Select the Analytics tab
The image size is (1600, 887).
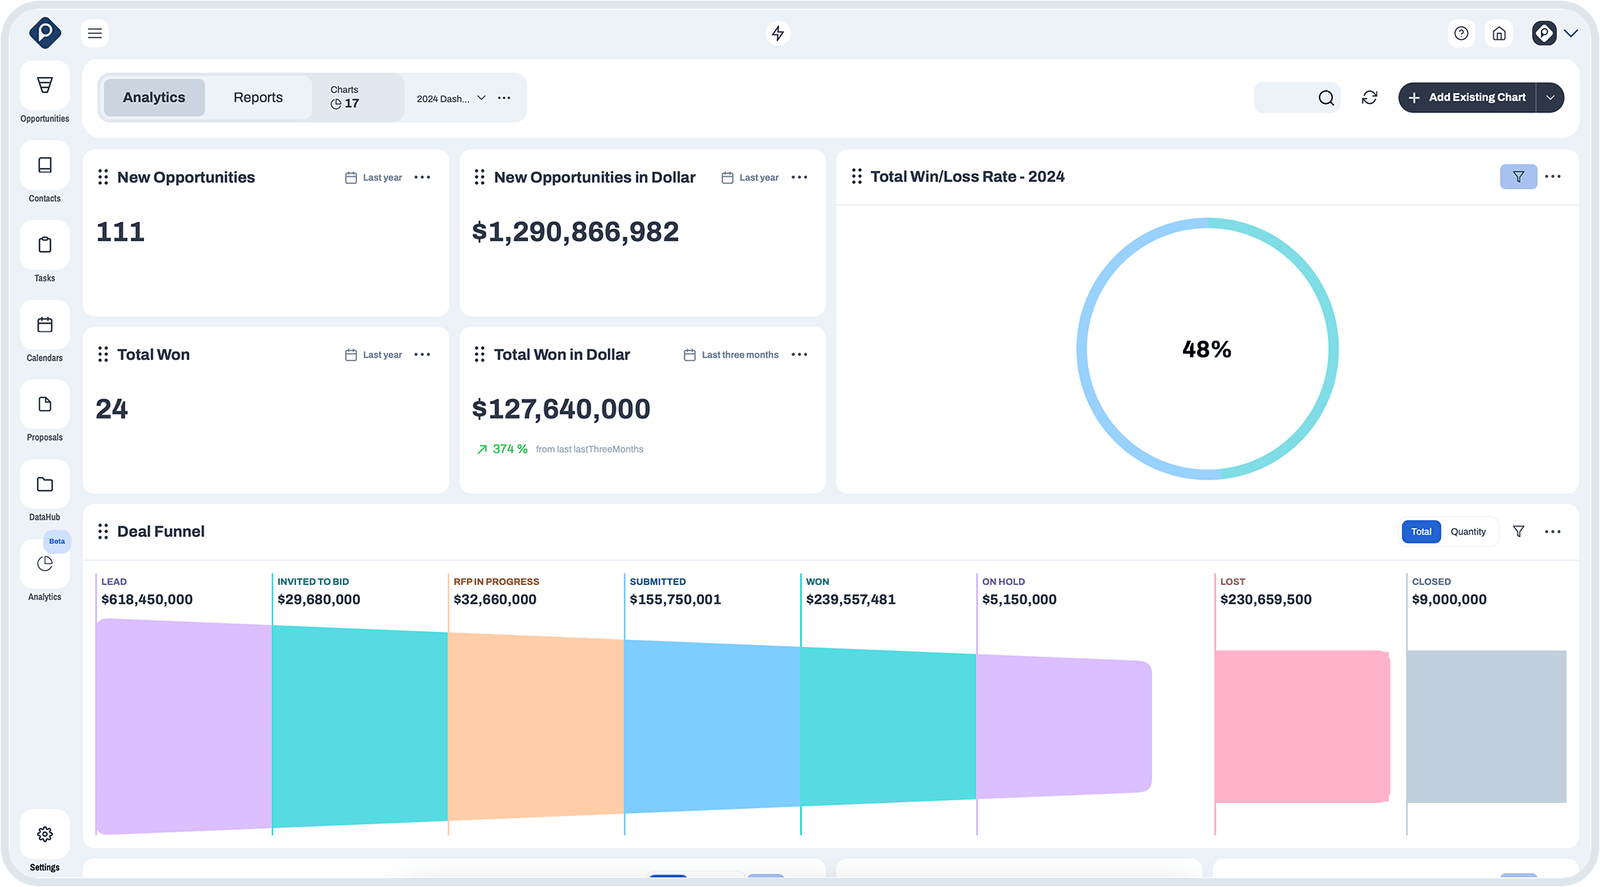point(154,97)
